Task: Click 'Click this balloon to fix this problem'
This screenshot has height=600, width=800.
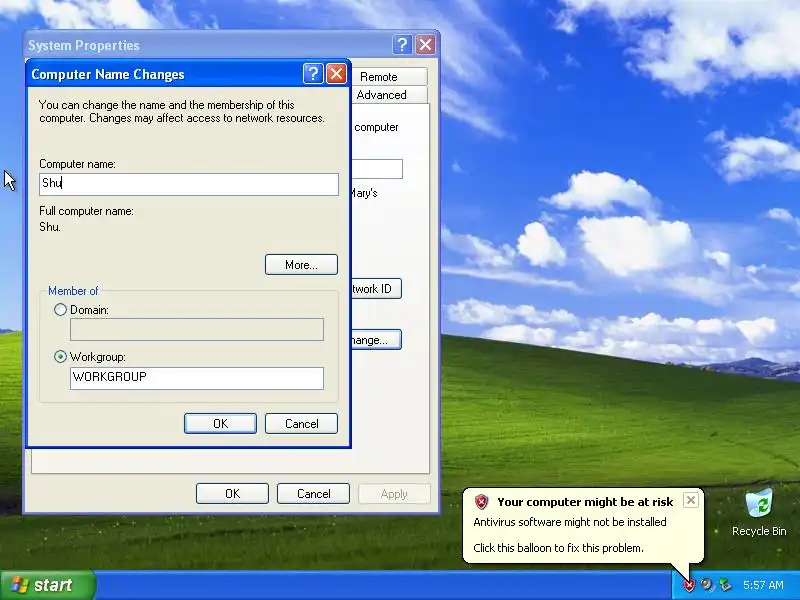Action: click(x=558, y=548)
